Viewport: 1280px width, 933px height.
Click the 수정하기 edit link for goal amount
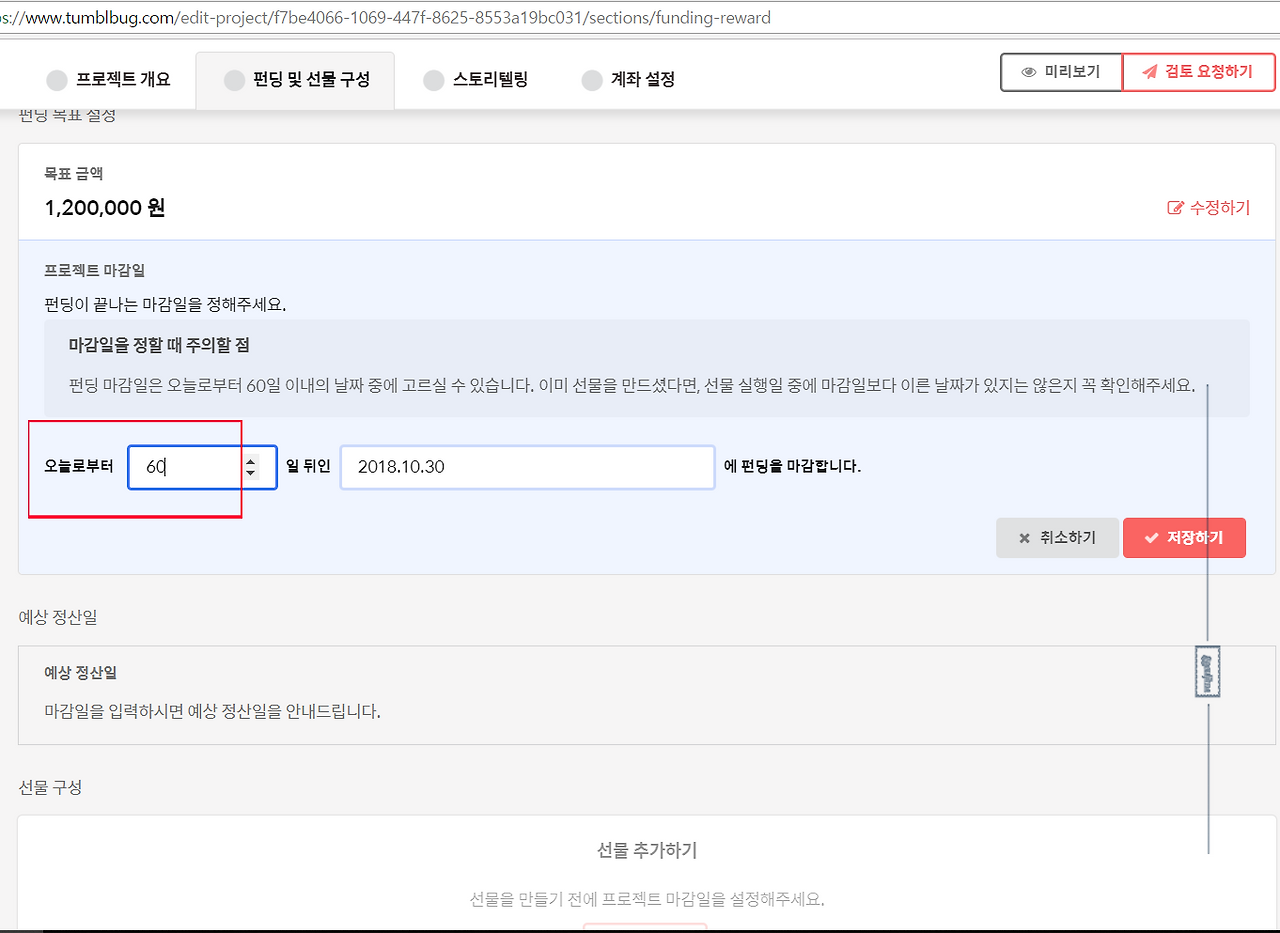1209,208
